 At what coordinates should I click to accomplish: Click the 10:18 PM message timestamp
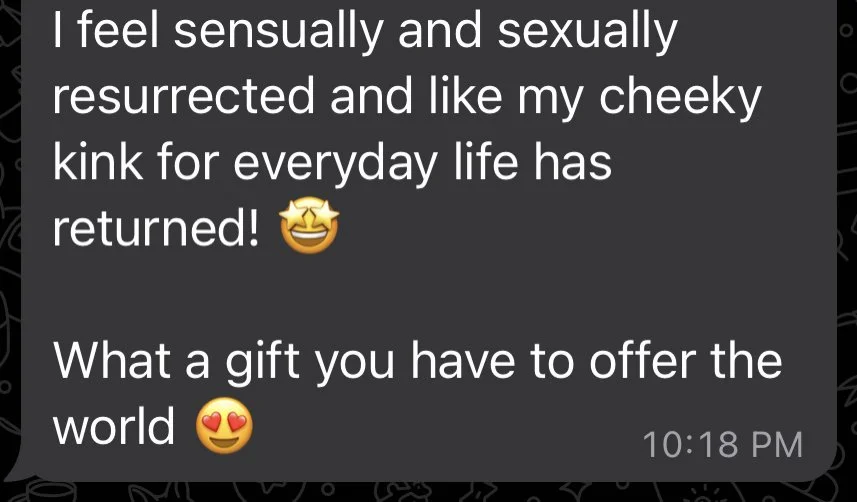pyautogui.click(x=723, y=444)
